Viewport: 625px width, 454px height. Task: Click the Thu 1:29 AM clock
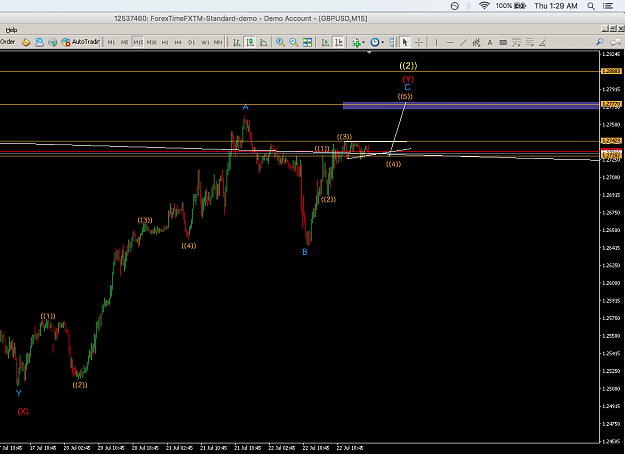tap(556, 6)
